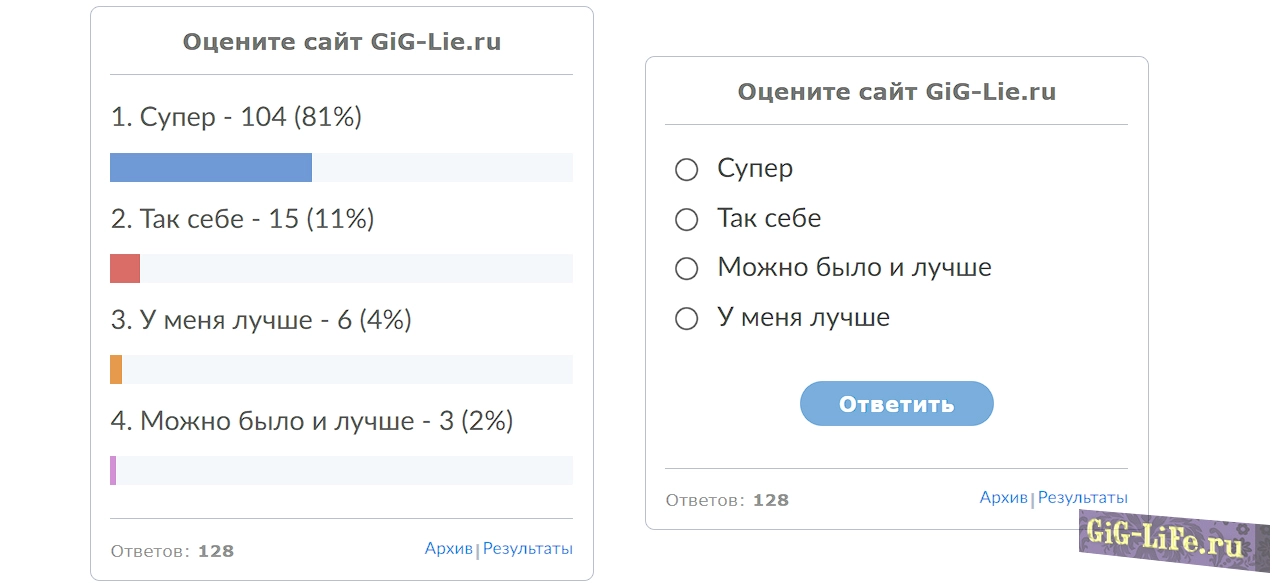Click the purple bar for "Можно было и лучше"
The height and width of the screenshot is (583, 1280).
[x=113, y=470]
